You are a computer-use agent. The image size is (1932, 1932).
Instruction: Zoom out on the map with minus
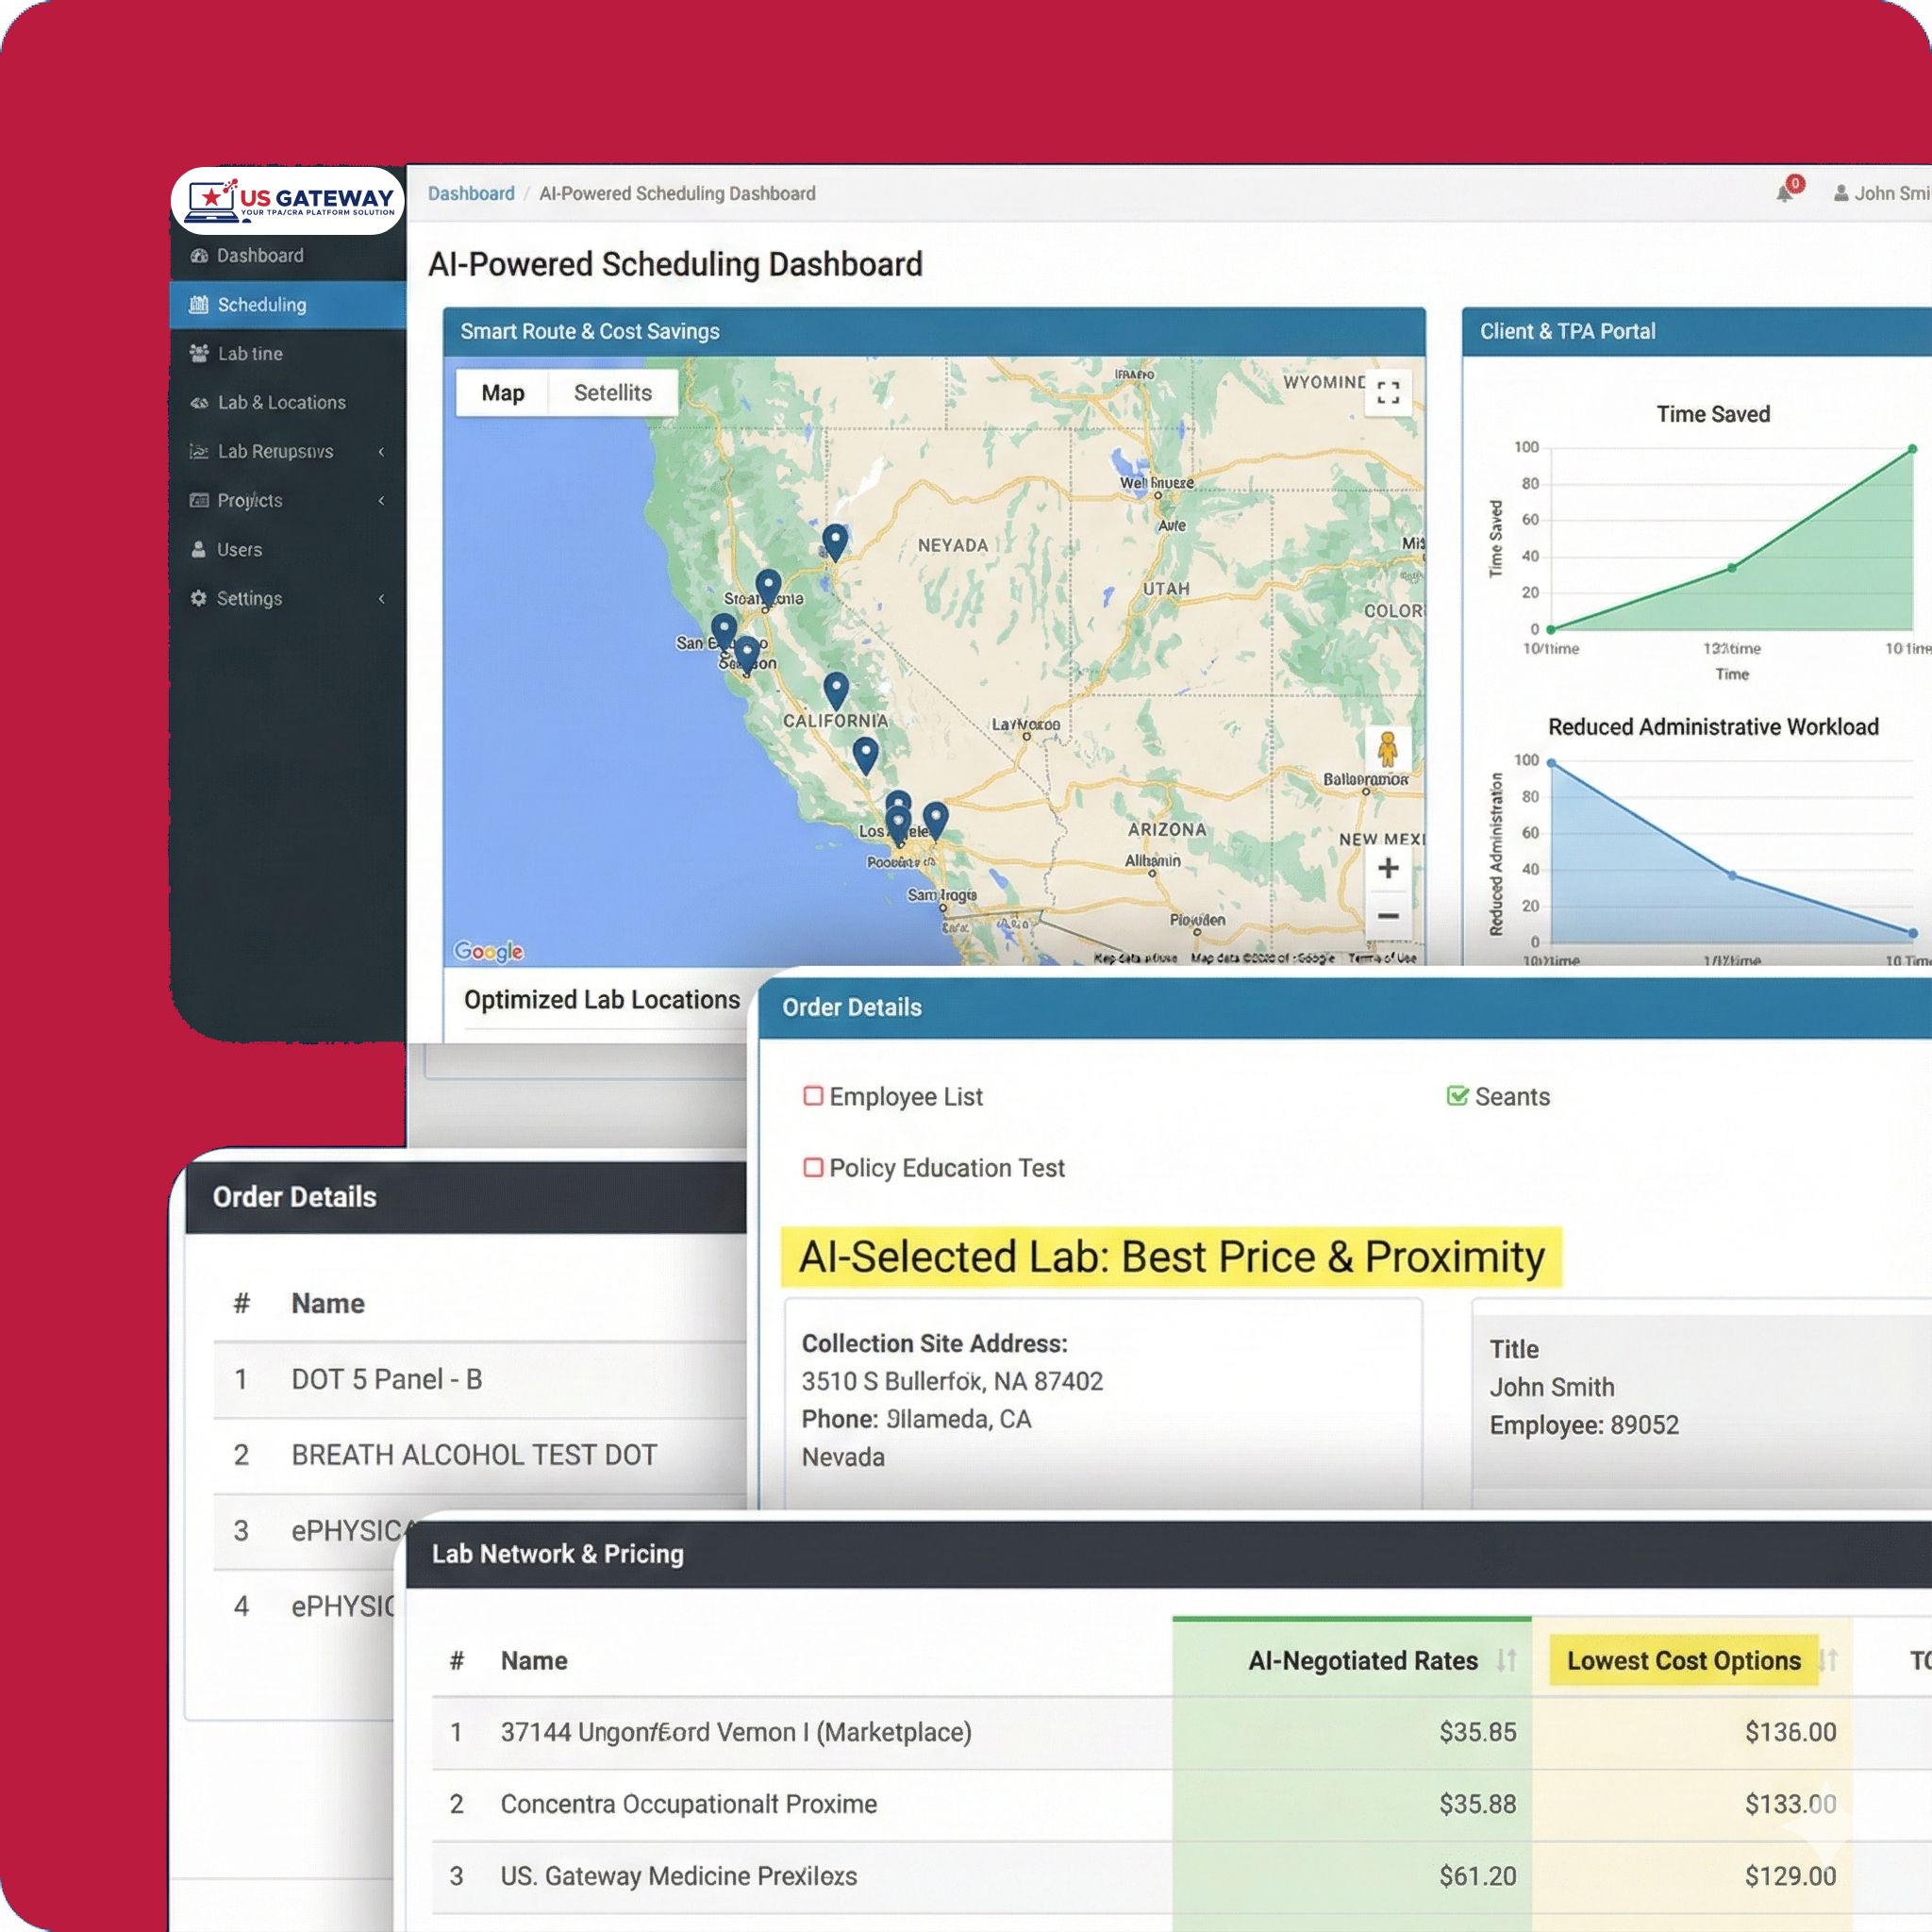tap(1388, 916)
